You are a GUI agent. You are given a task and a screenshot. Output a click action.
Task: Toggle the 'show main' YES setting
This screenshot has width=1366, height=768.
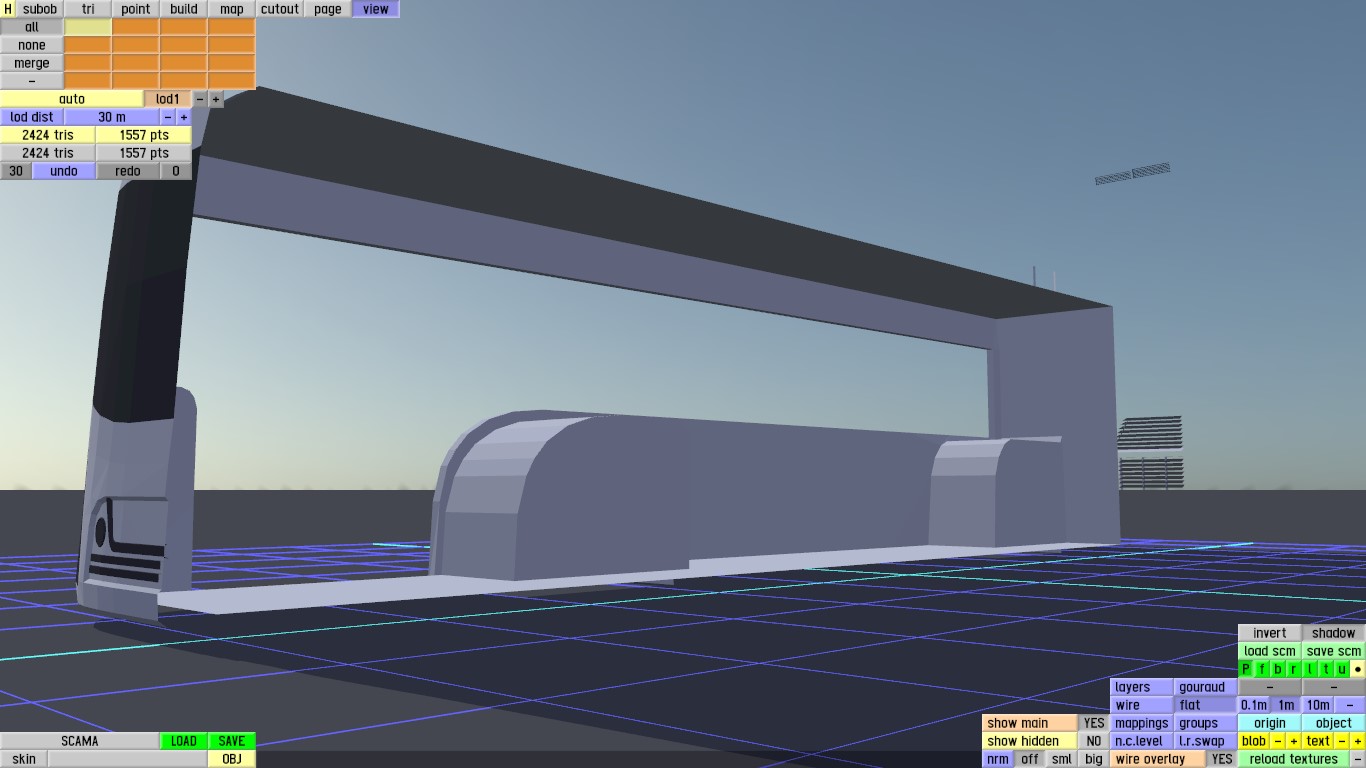[1094, 723]
